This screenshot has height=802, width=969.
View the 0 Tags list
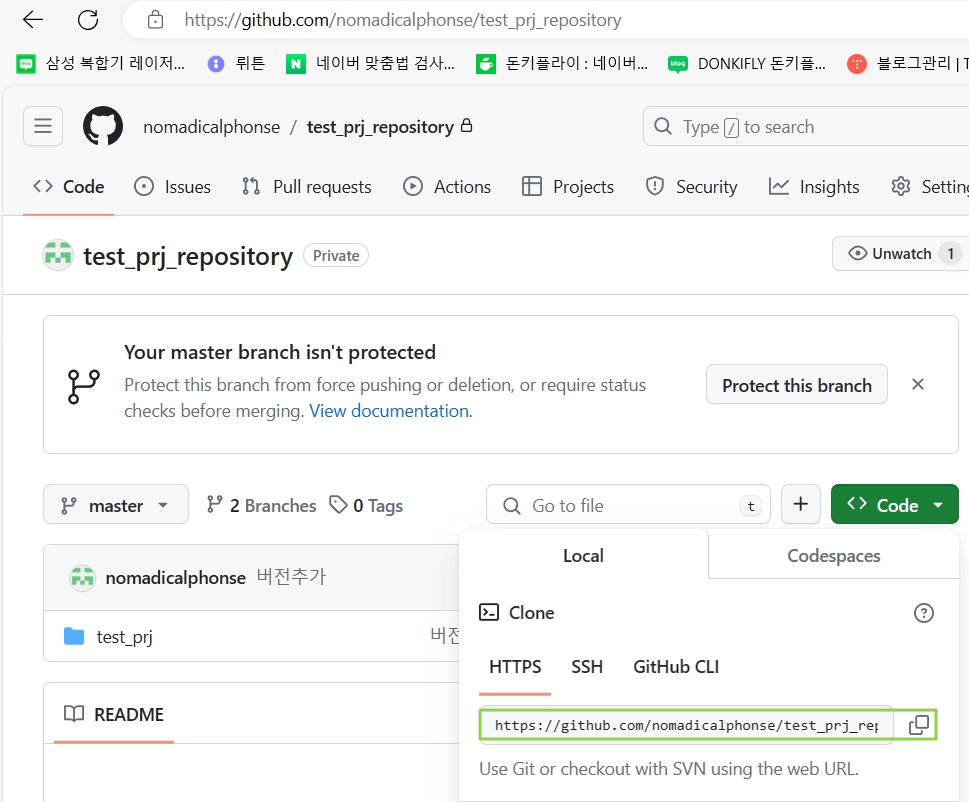pos(366,505)
